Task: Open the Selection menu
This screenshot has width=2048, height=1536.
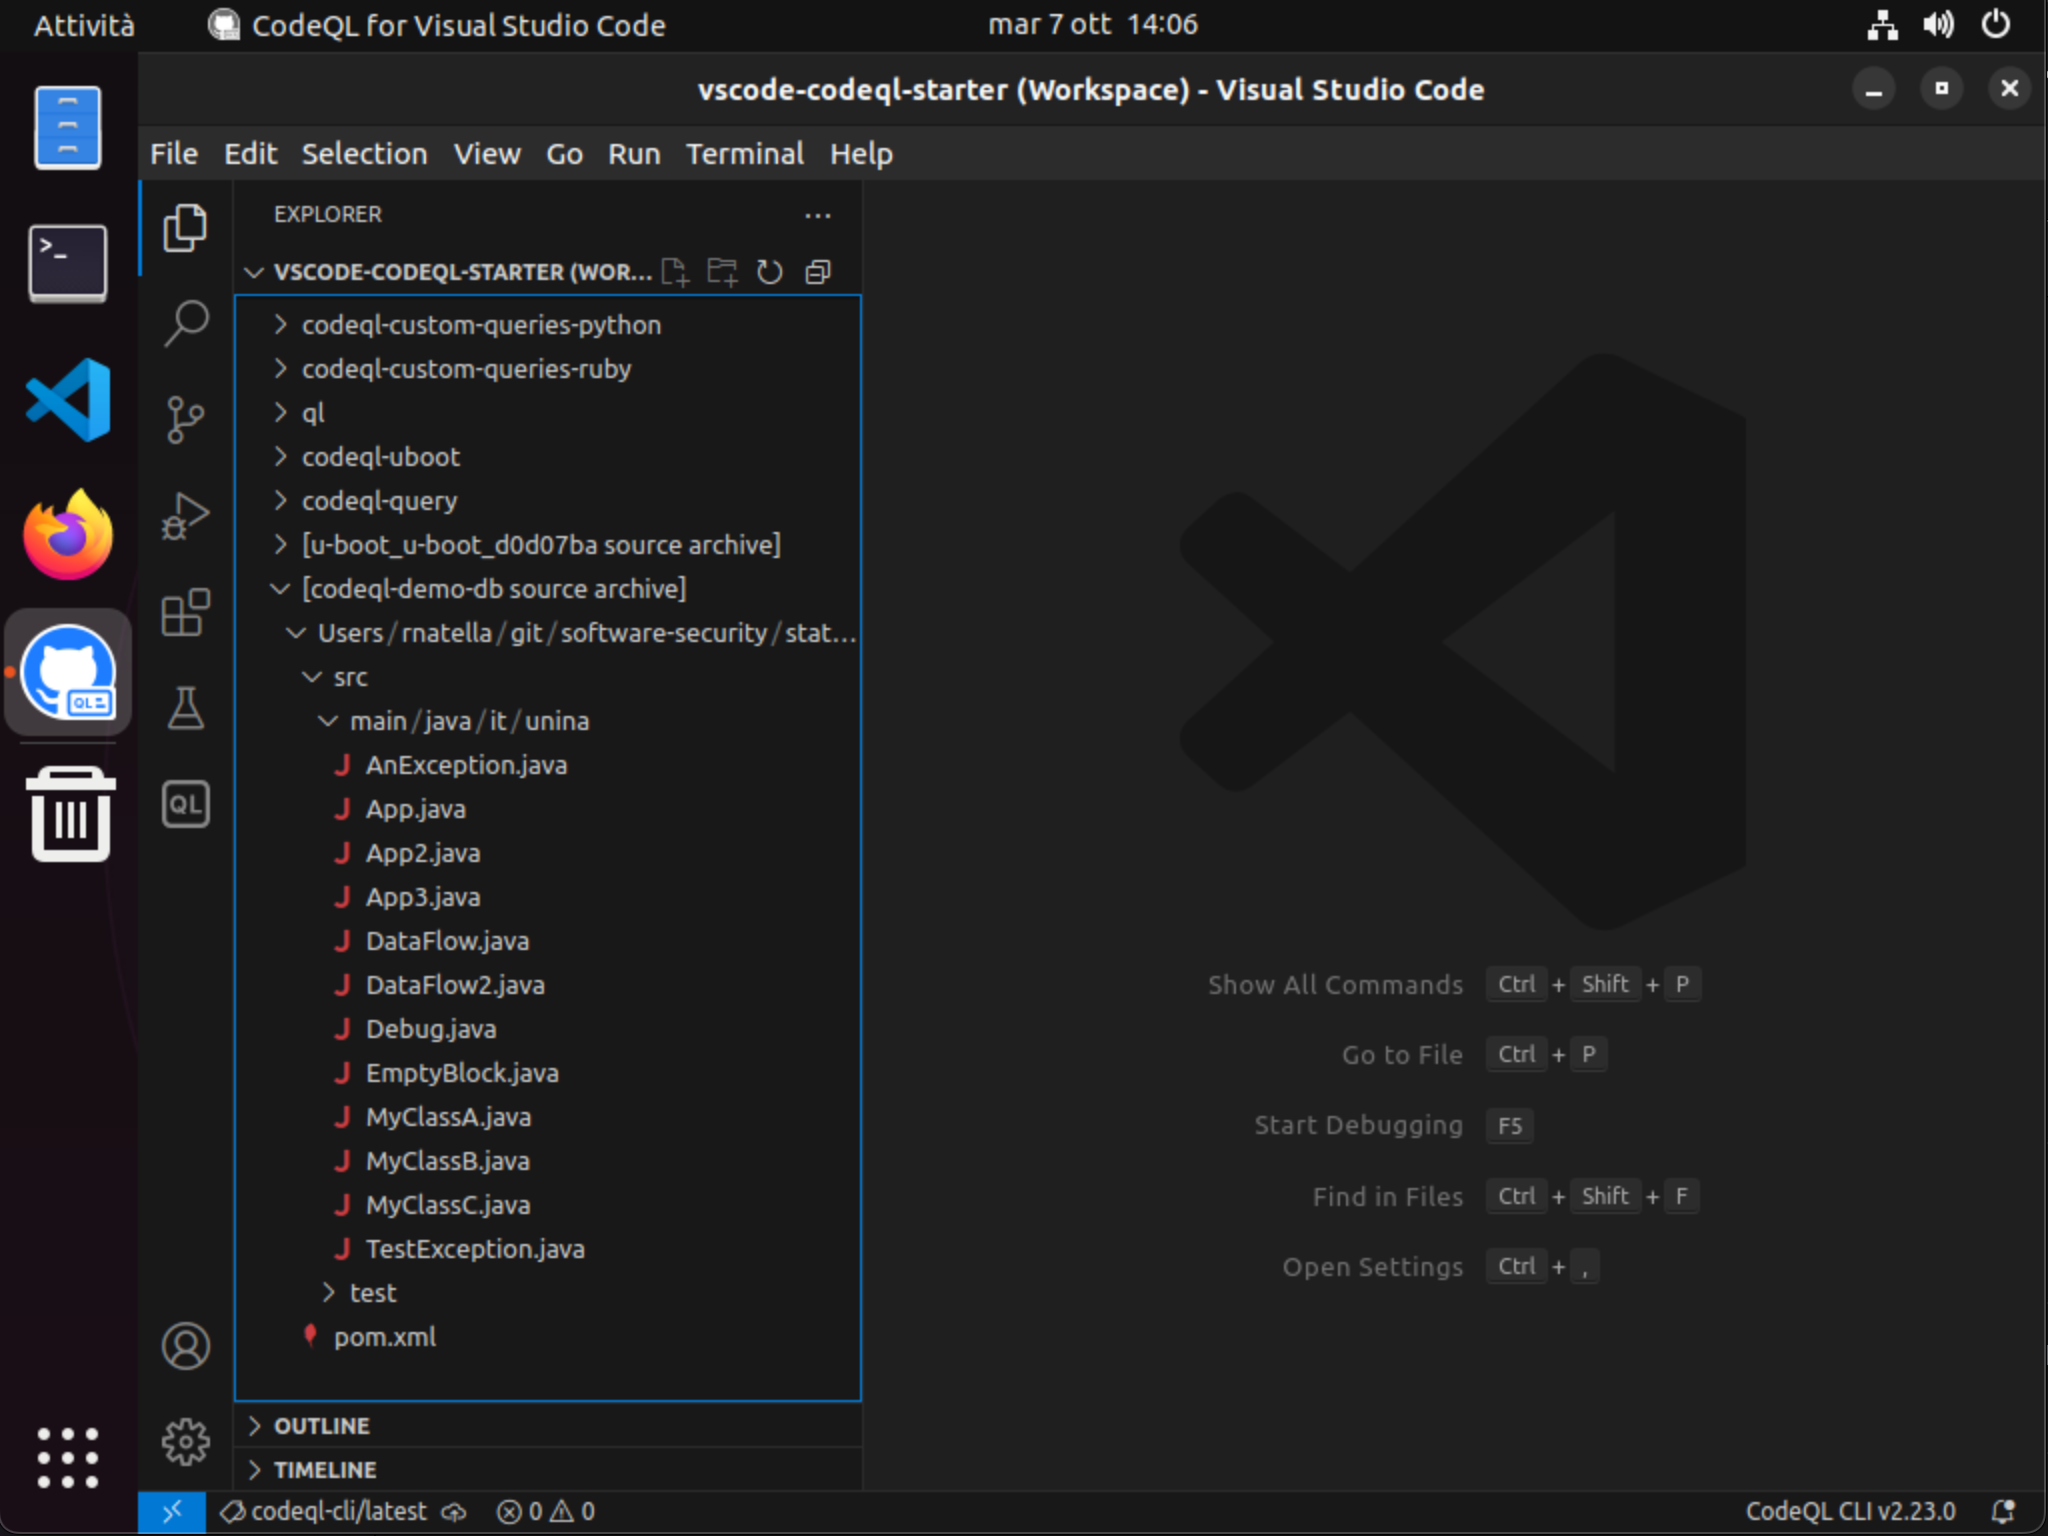Action: [364, 154]
